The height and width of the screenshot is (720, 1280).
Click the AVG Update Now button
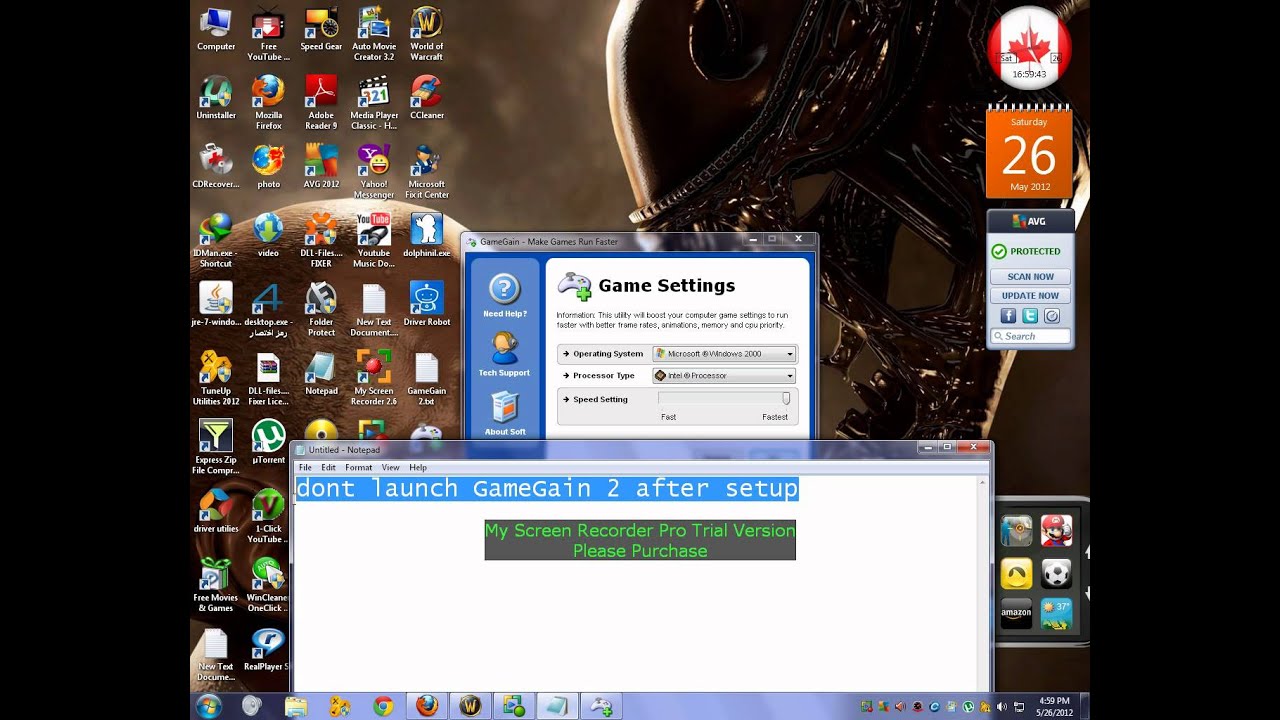(x=1030, y=296)
